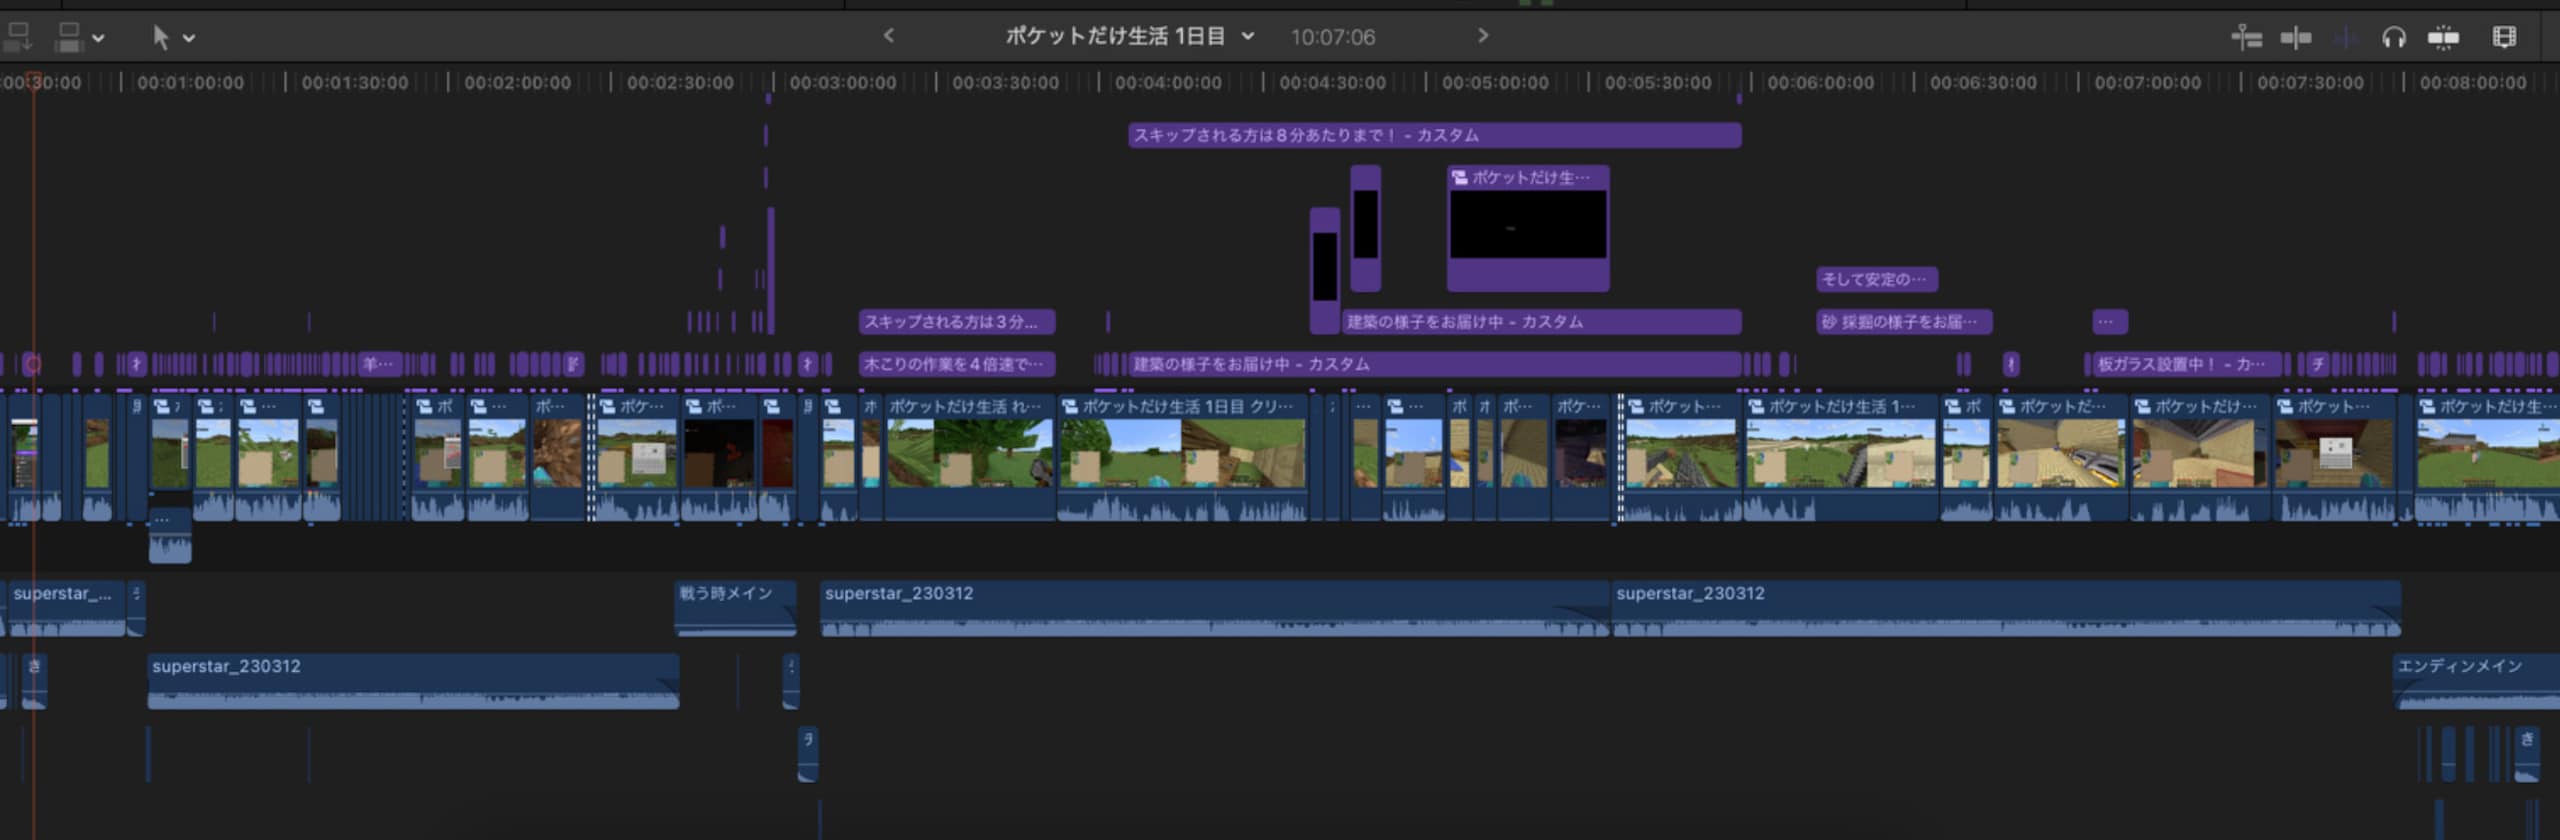Screen dimensions: 2560x840
Task: Select audio clip 戦う時メイン
Action: pos(736,607)
